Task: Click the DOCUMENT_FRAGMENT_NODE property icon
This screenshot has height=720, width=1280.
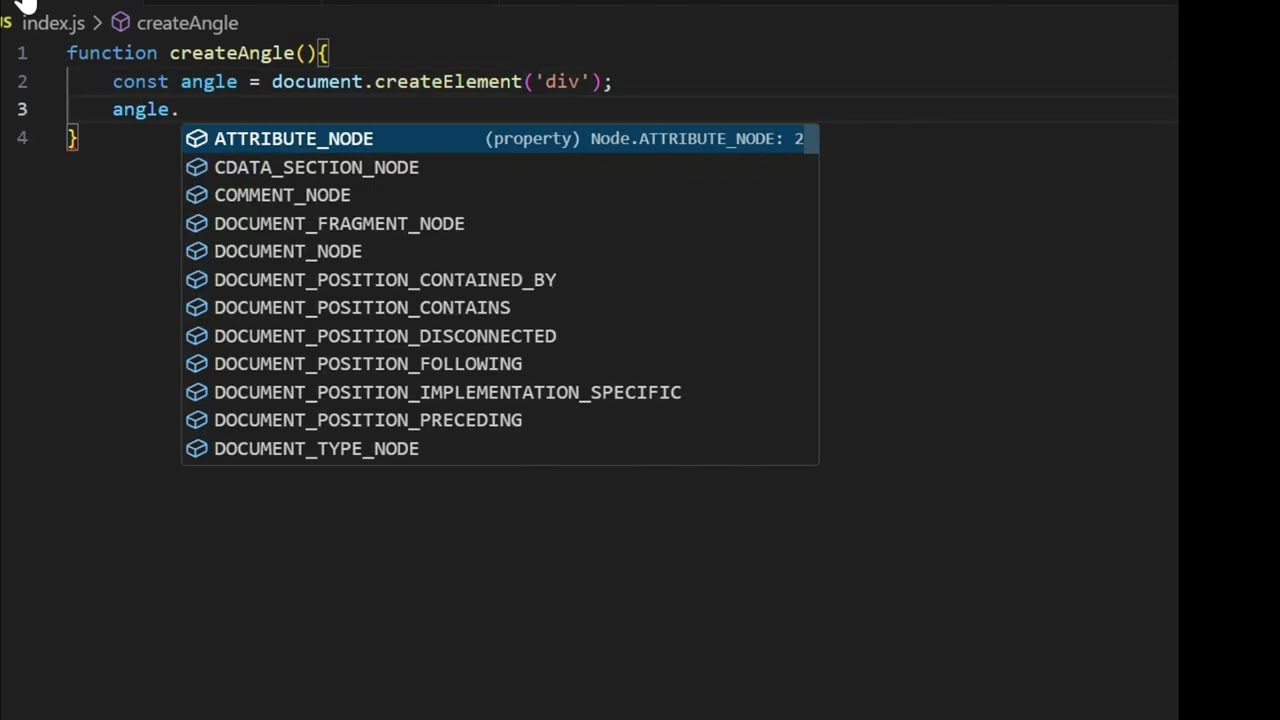Action: (x=197, y=223)
